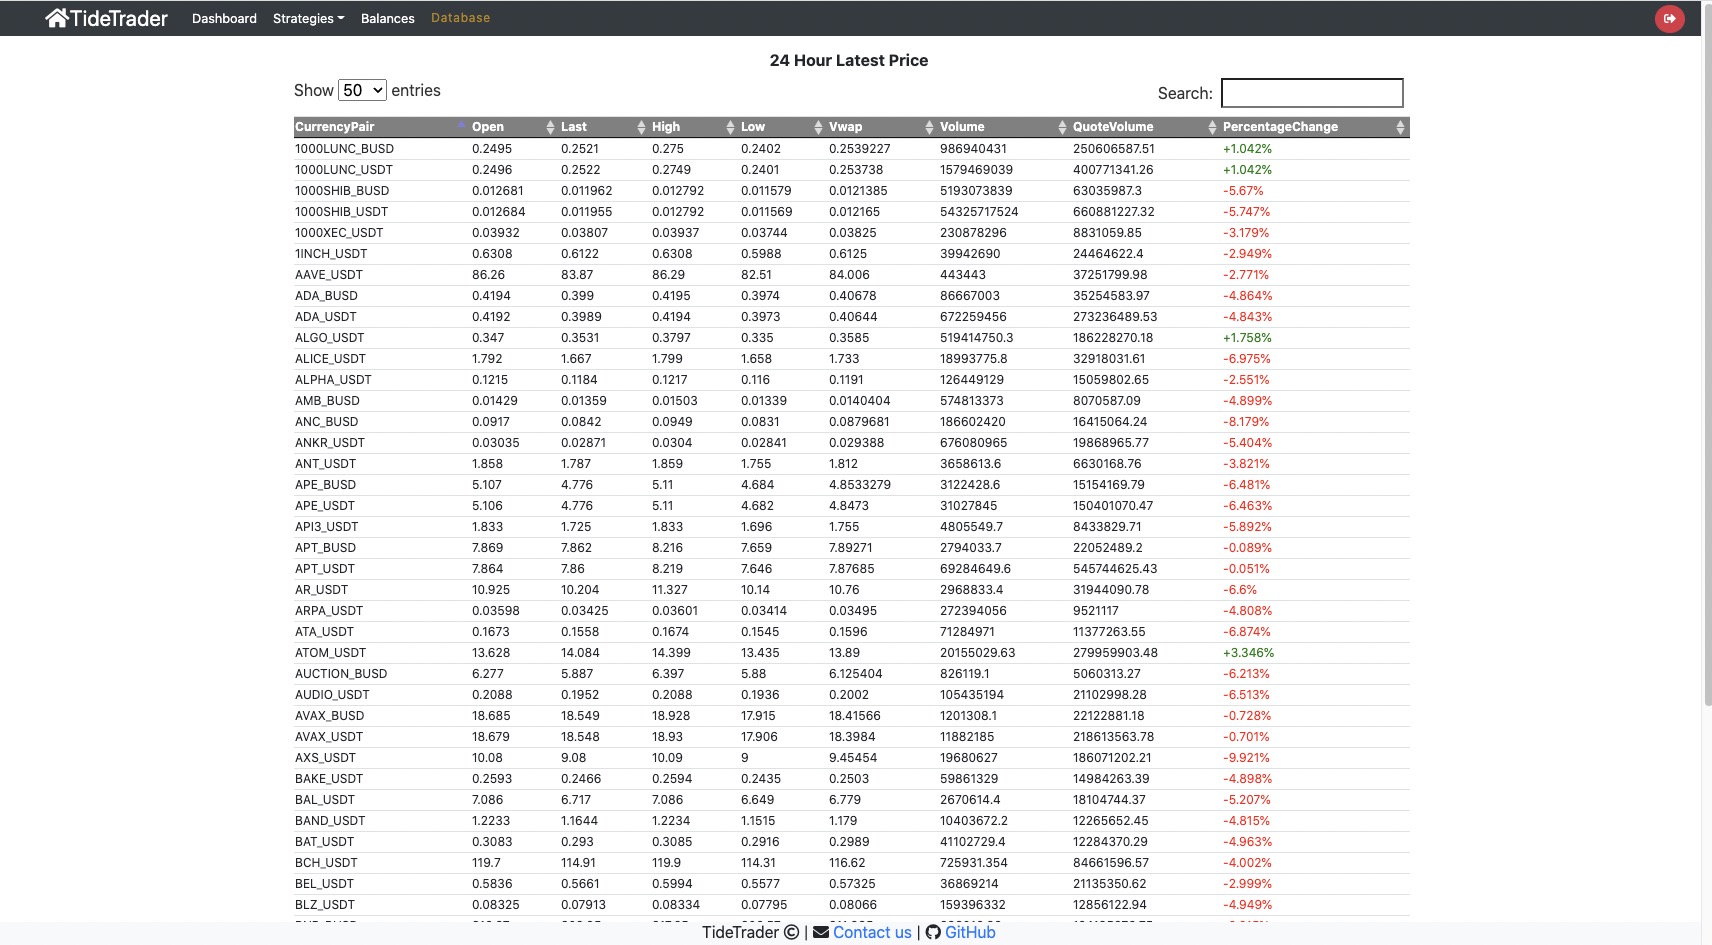Open the Strategies dropdown menu

point(308,18)
